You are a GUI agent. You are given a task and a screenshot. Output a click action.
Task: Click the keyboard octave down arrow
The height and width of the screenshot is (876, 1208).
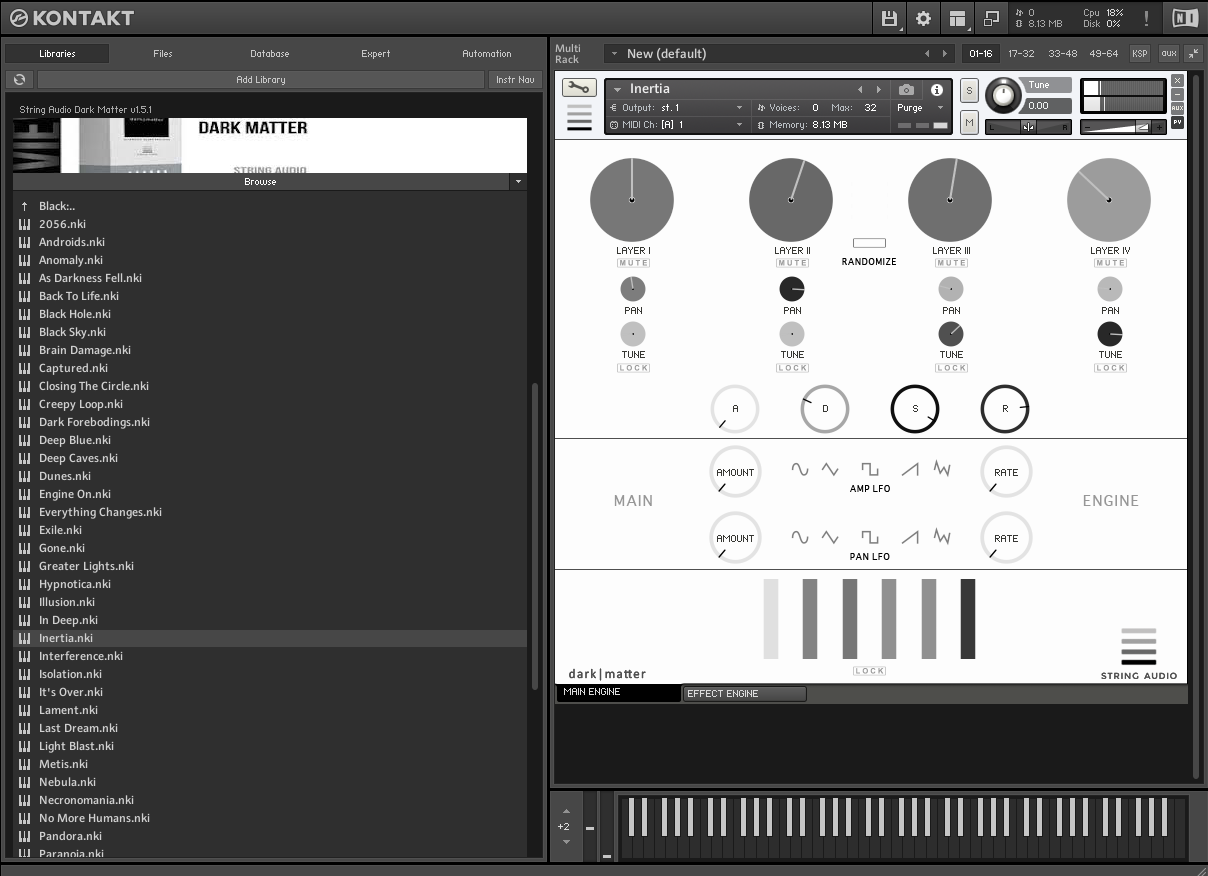point(566,842)
